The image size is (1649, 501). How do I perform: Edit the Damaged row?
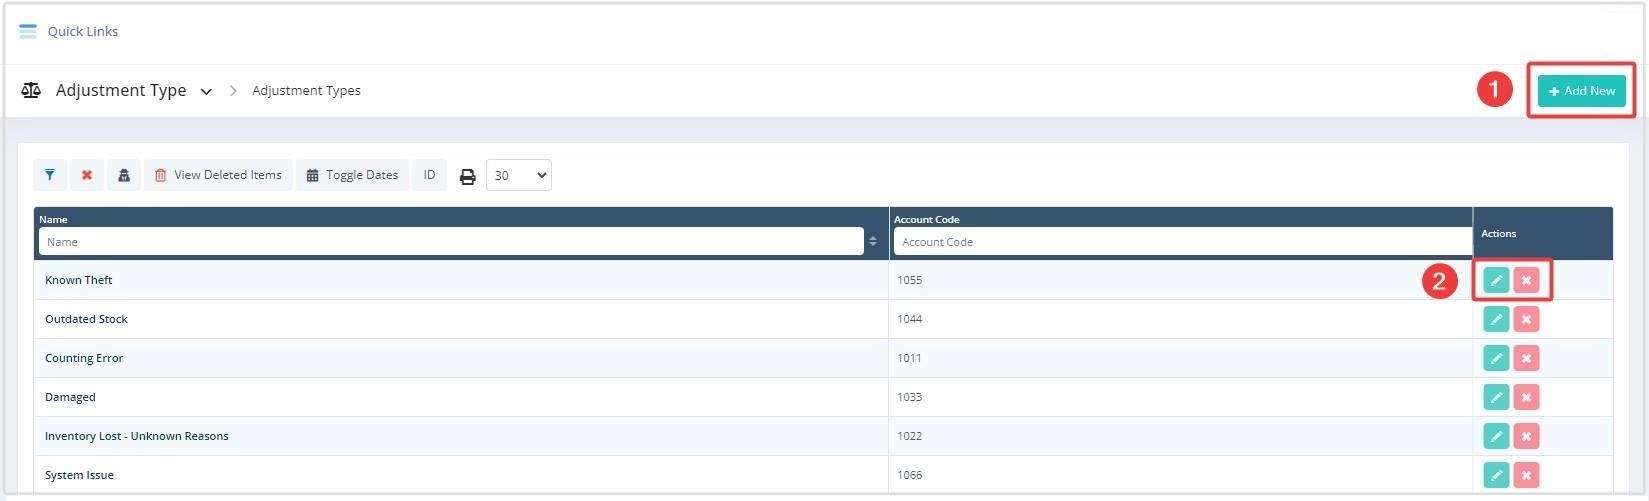[1496, 397]
